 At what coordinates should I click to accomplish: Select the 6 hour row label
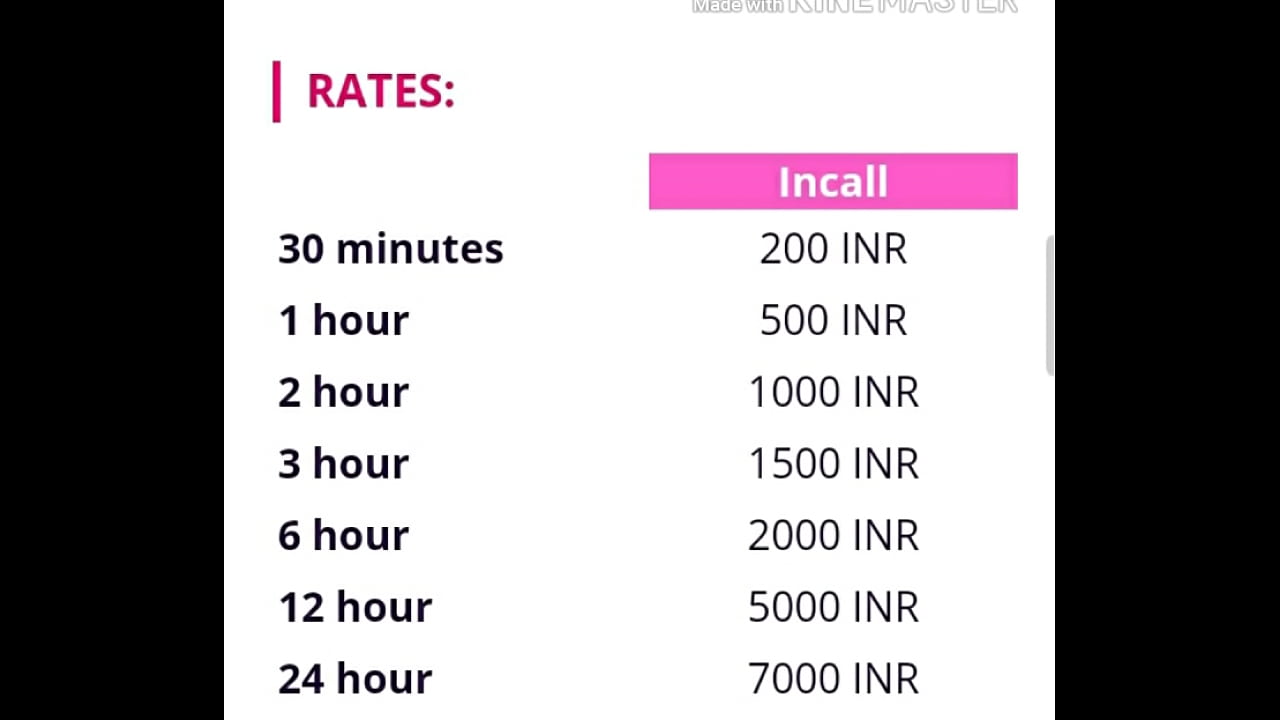[x=343, y=536]
